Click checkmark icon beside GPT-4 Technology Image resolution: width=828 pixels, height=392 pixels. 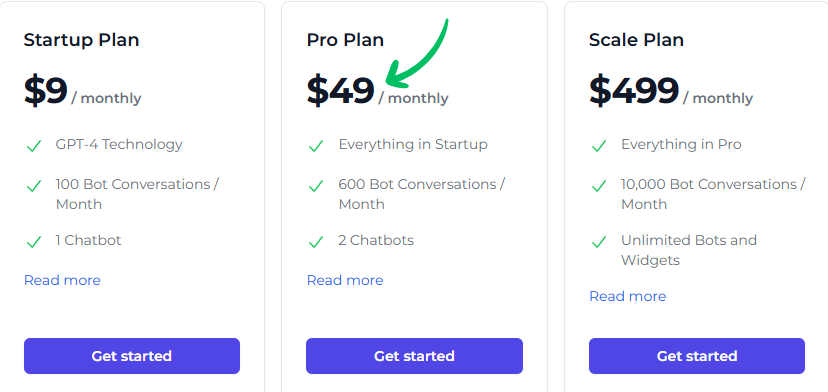(x=34, y=146)
